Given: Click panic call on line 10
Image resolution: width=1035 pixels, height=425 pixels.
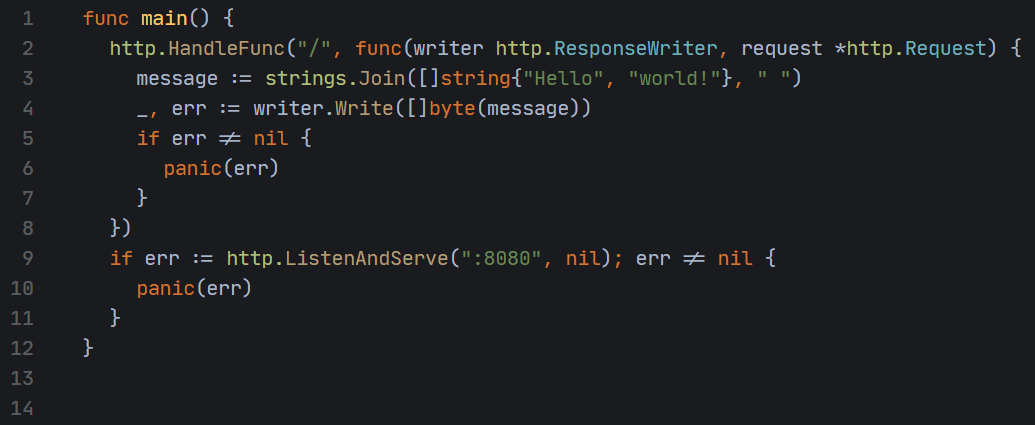Looking at the screenshot, I should tap(166, 288).
